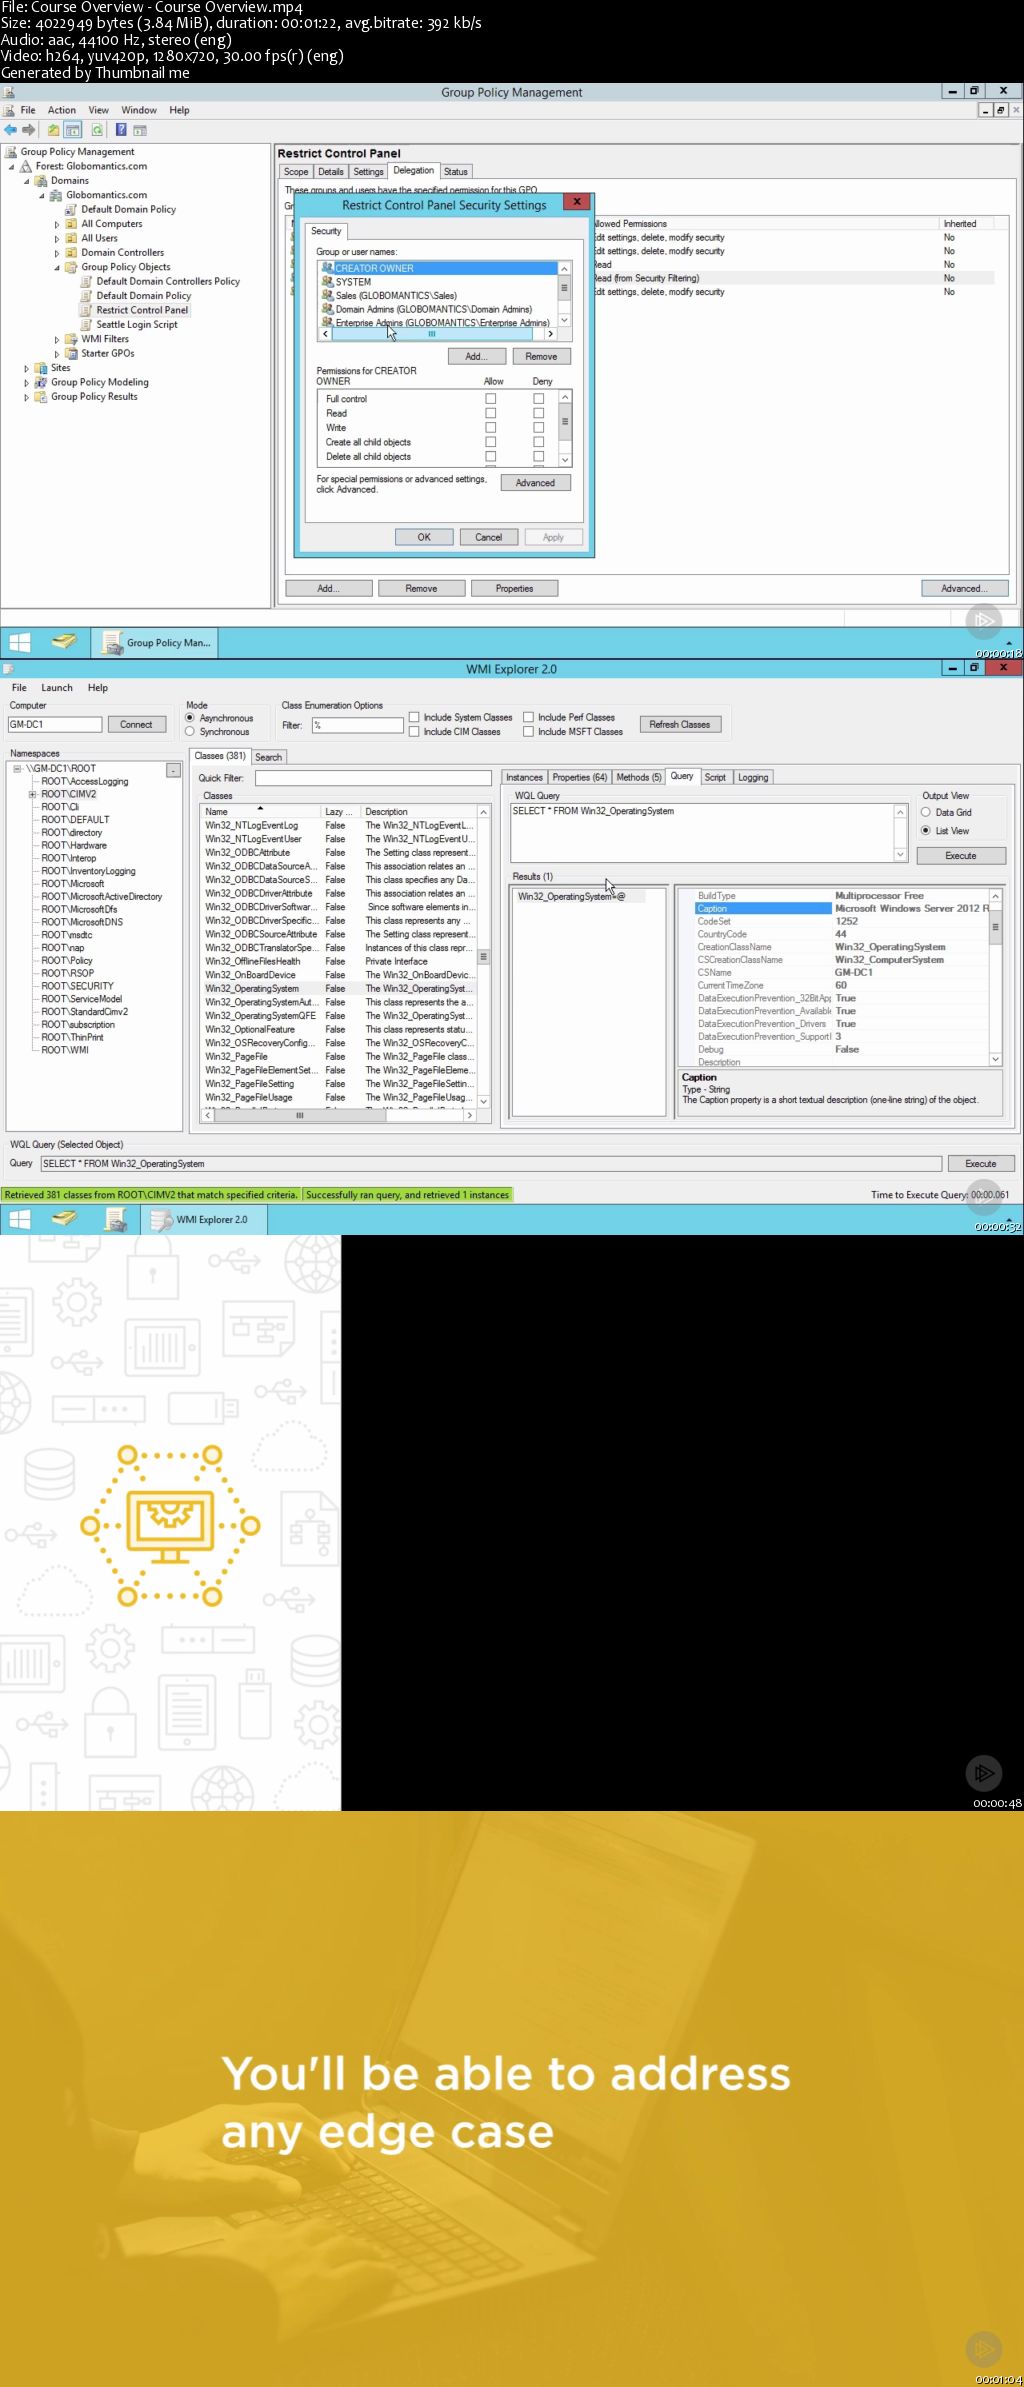Collapse the Forest: Globomantics.com node
Viewport: 1024px width, 2387px height.
[12, 166]
